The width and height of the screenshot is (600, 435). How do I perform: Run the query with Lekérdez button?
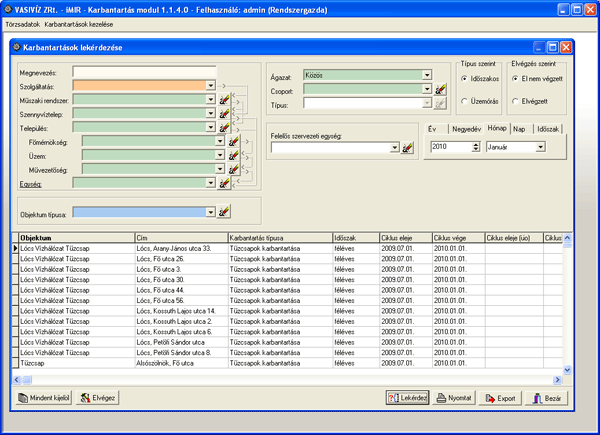407,398
